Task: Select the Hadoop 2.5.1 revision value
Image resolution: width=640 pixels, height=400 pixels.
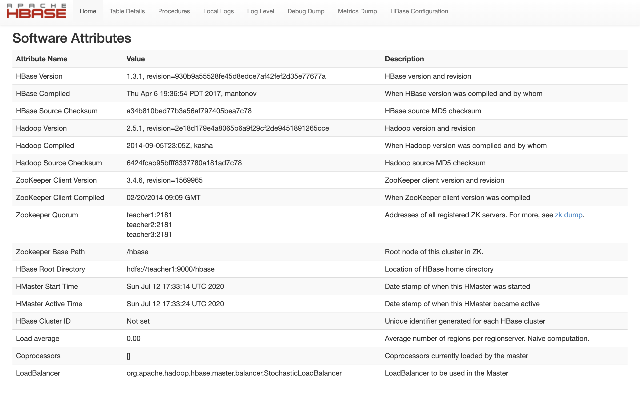Action: click(x=228, y=128)
